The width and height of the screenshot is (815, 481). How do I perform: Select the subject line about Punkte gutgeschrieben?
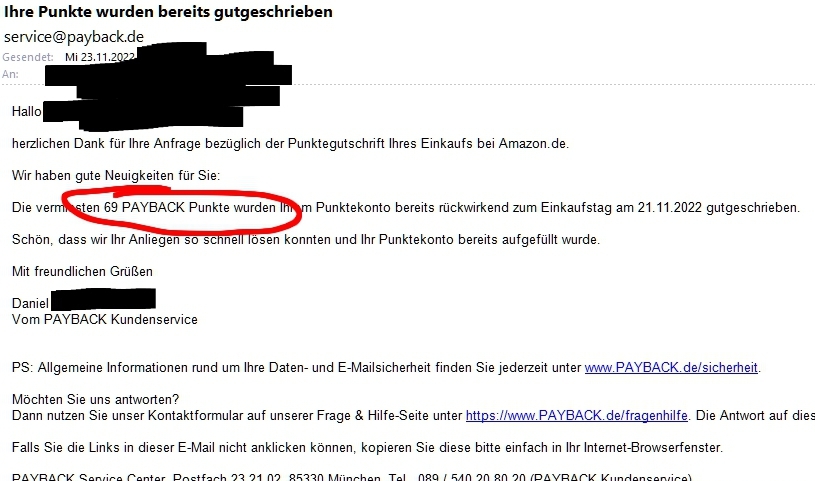(x=168, y=11)
